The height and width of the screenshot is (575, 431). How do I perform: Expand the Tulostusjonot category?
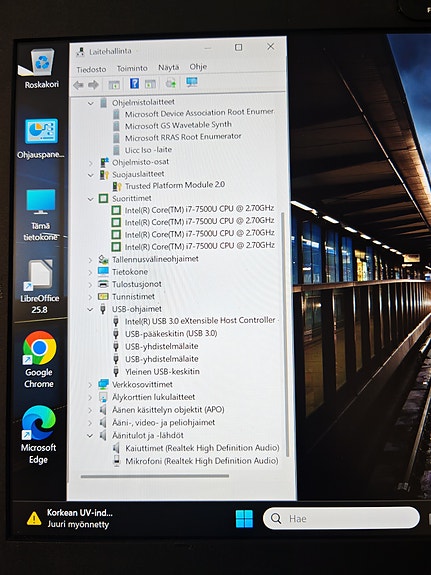[x=90, y=284]
